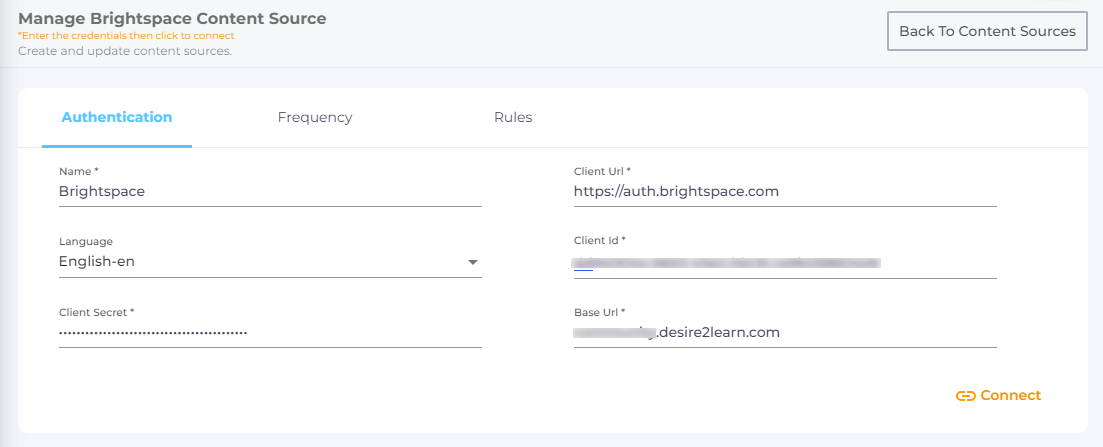This screenshot has height=447, width=1103.
Task: Click the chain-link icon beside Connect
Action: [965, 396]
